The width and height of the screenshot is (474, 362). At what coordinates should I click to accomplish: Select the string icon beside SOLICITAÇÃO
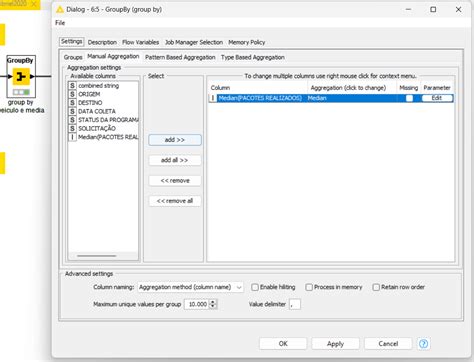(x=72, y=128)
